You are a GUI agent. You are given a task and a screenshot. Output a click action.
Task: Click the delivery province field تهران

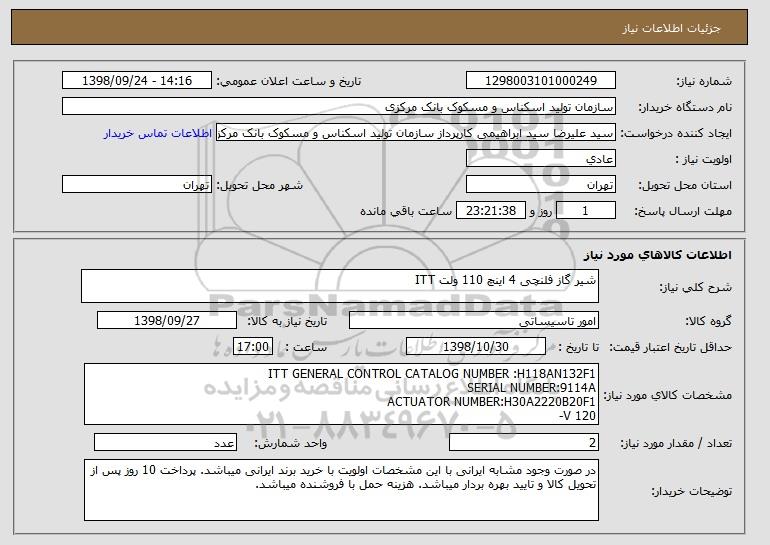541,185
